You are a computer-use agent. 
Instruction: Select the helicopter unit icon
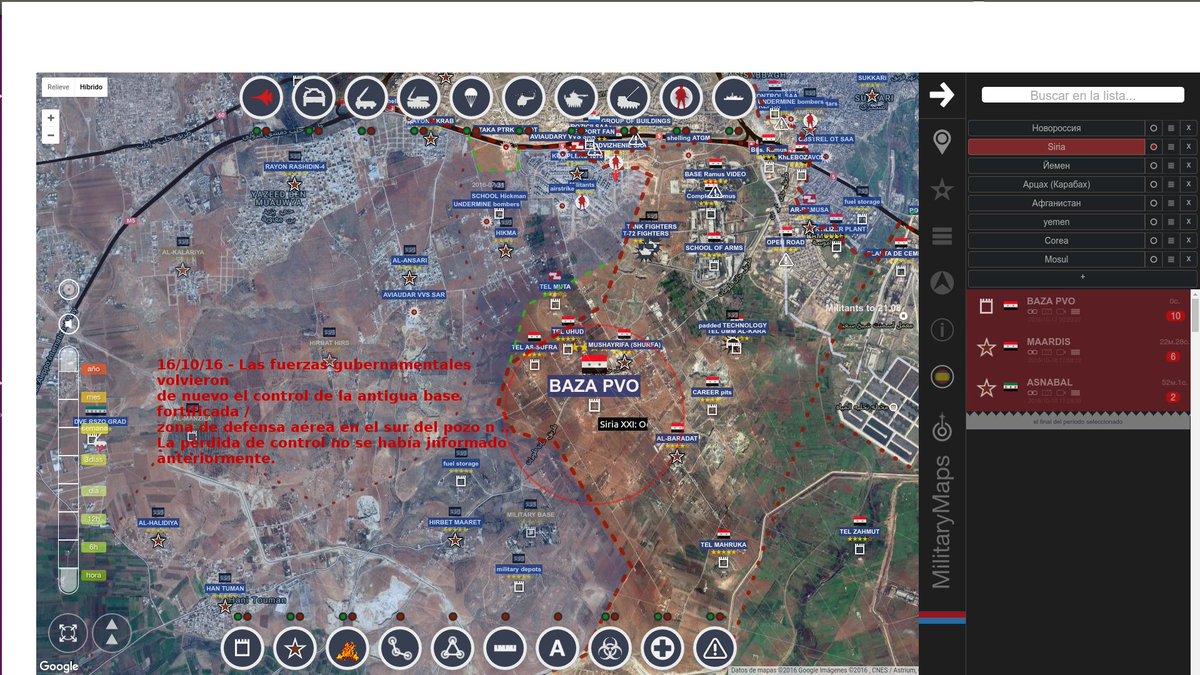point(524,98)
